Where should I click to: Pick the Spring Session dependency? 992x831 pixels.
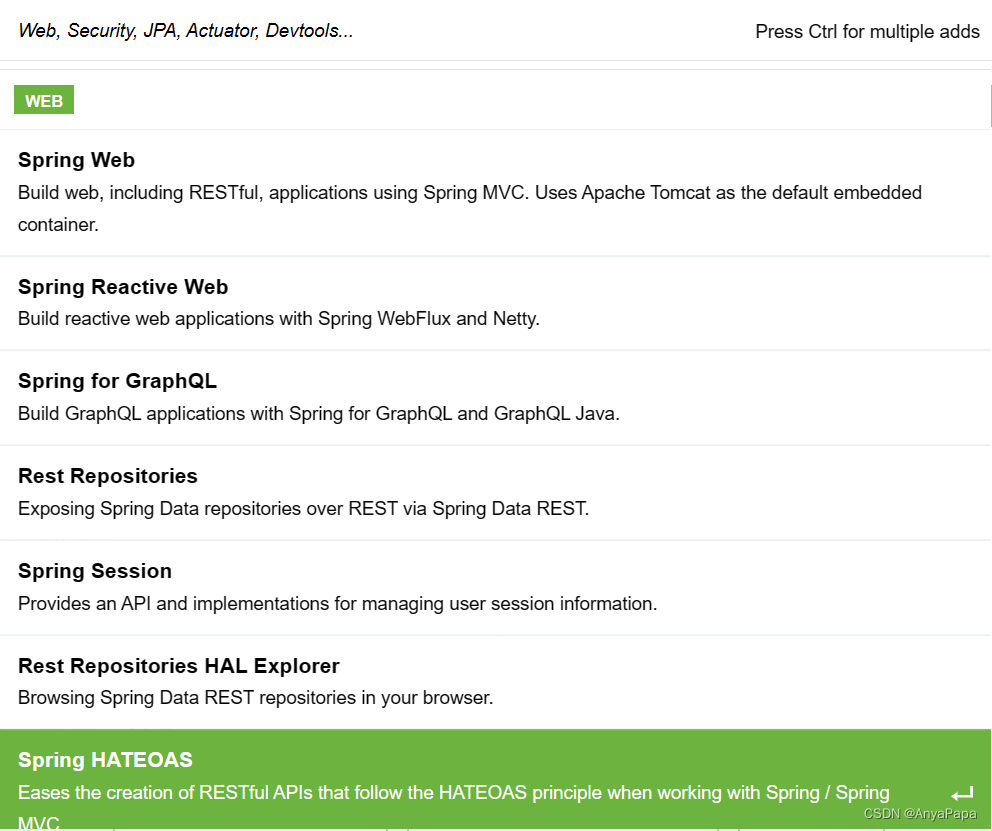click(495, 588)
